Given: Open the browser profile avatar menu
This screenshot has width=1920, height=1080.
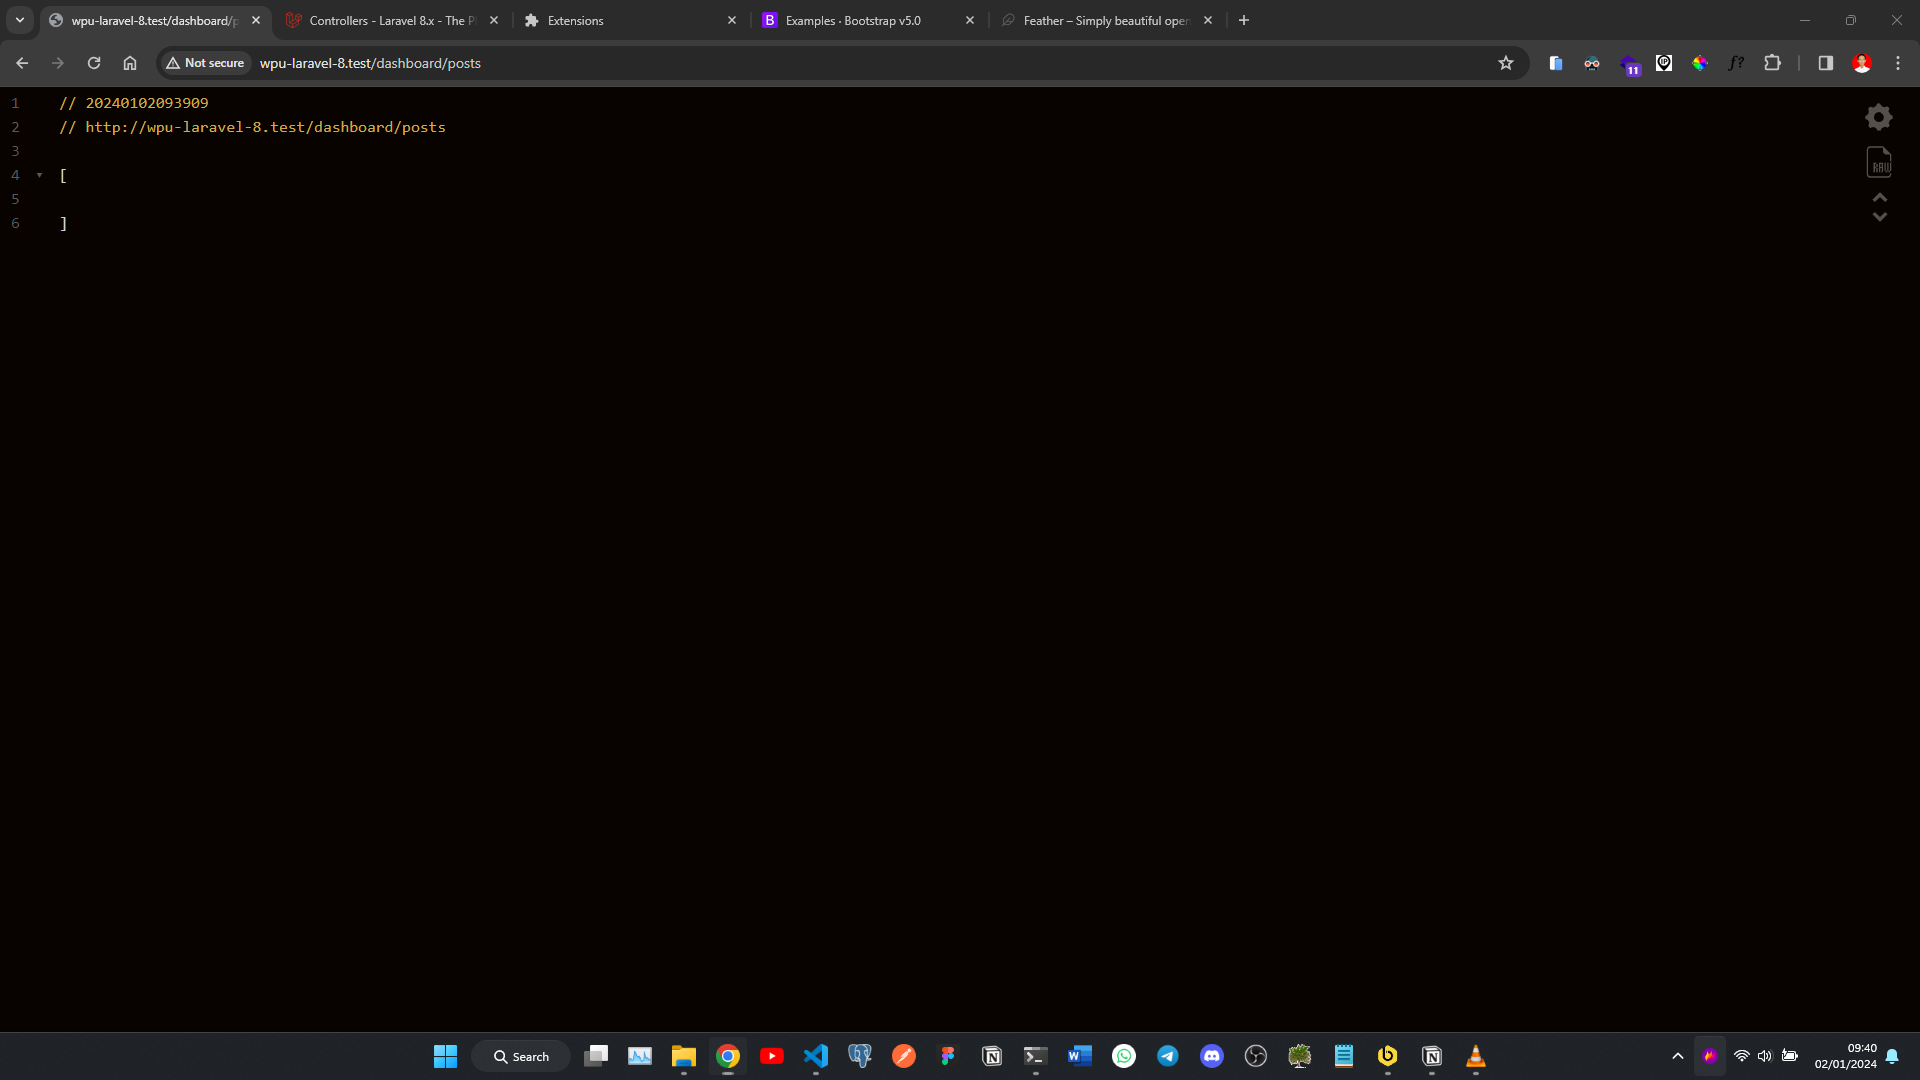Looking at the screenshot, I should (1862, 63).
